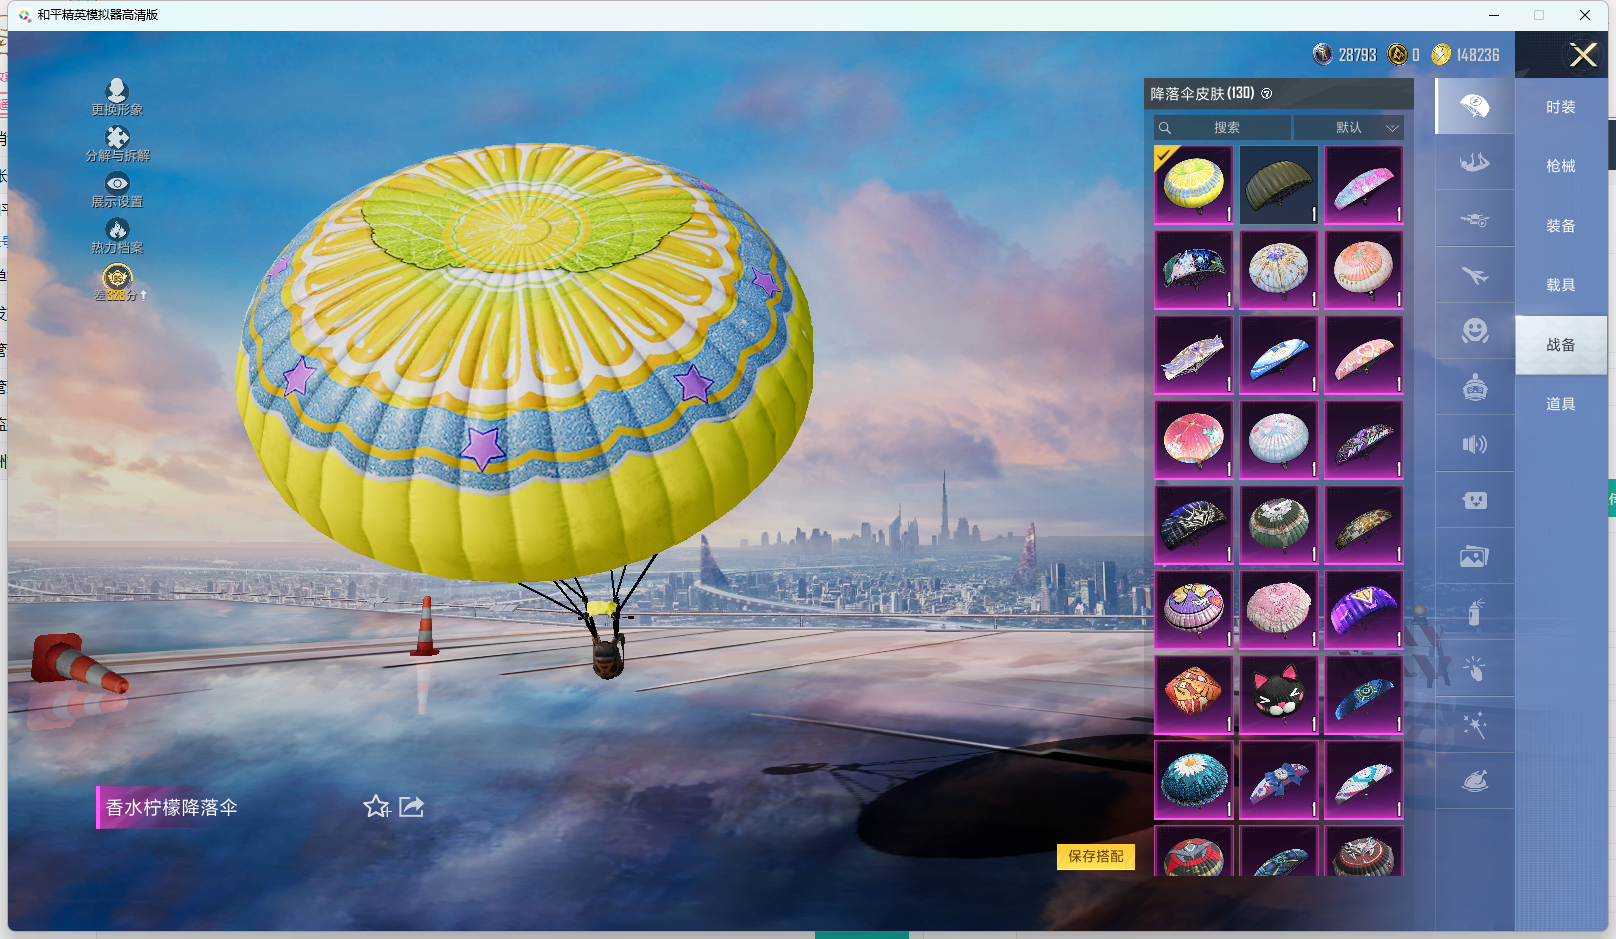
Task: Open the smiley emote category icon
Action: (1474, 331)
